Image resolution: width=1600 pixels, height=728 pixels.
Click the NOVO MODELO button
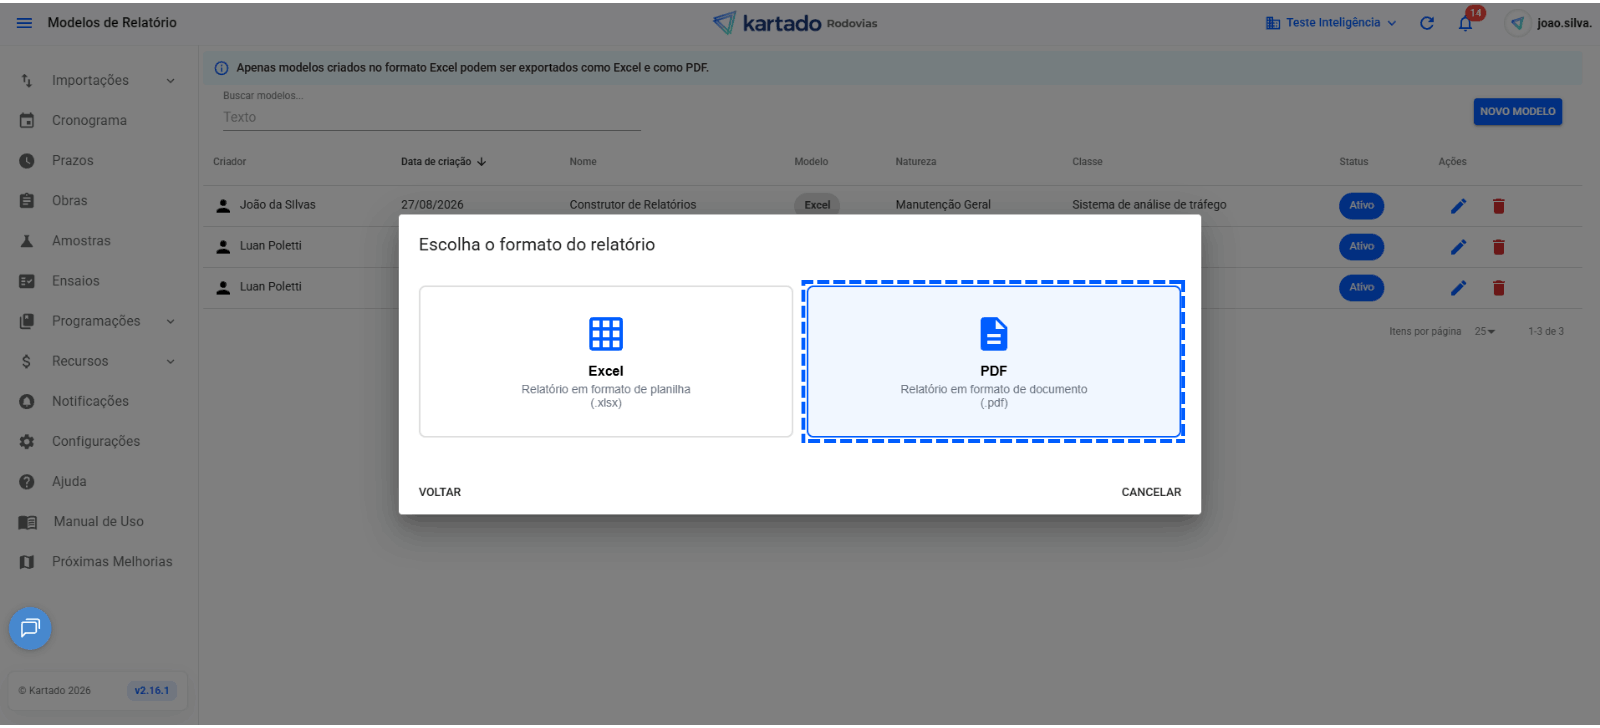coord(1517,111)
